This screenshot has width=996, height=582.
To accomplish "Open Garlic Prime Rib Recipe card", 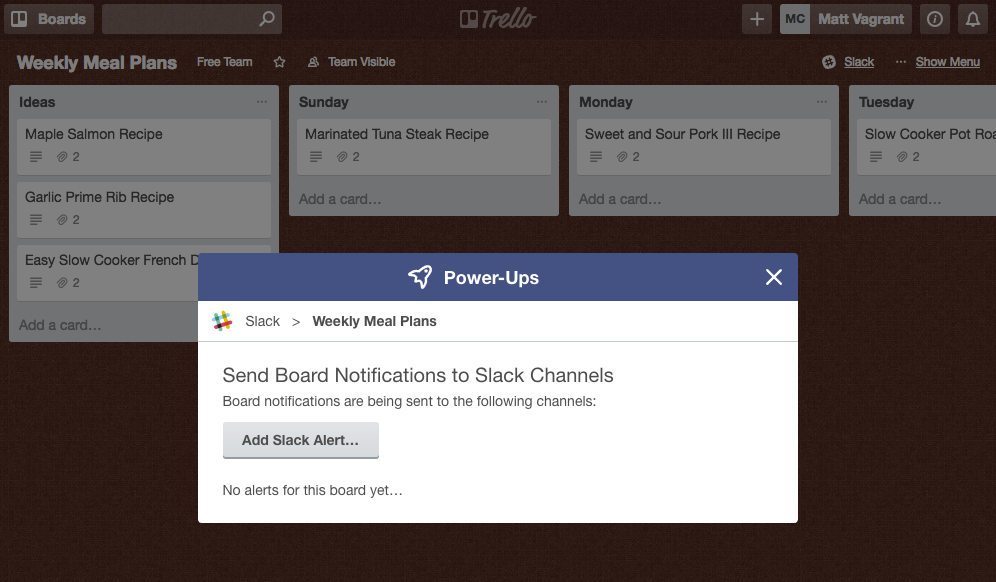I will (144, 210).
